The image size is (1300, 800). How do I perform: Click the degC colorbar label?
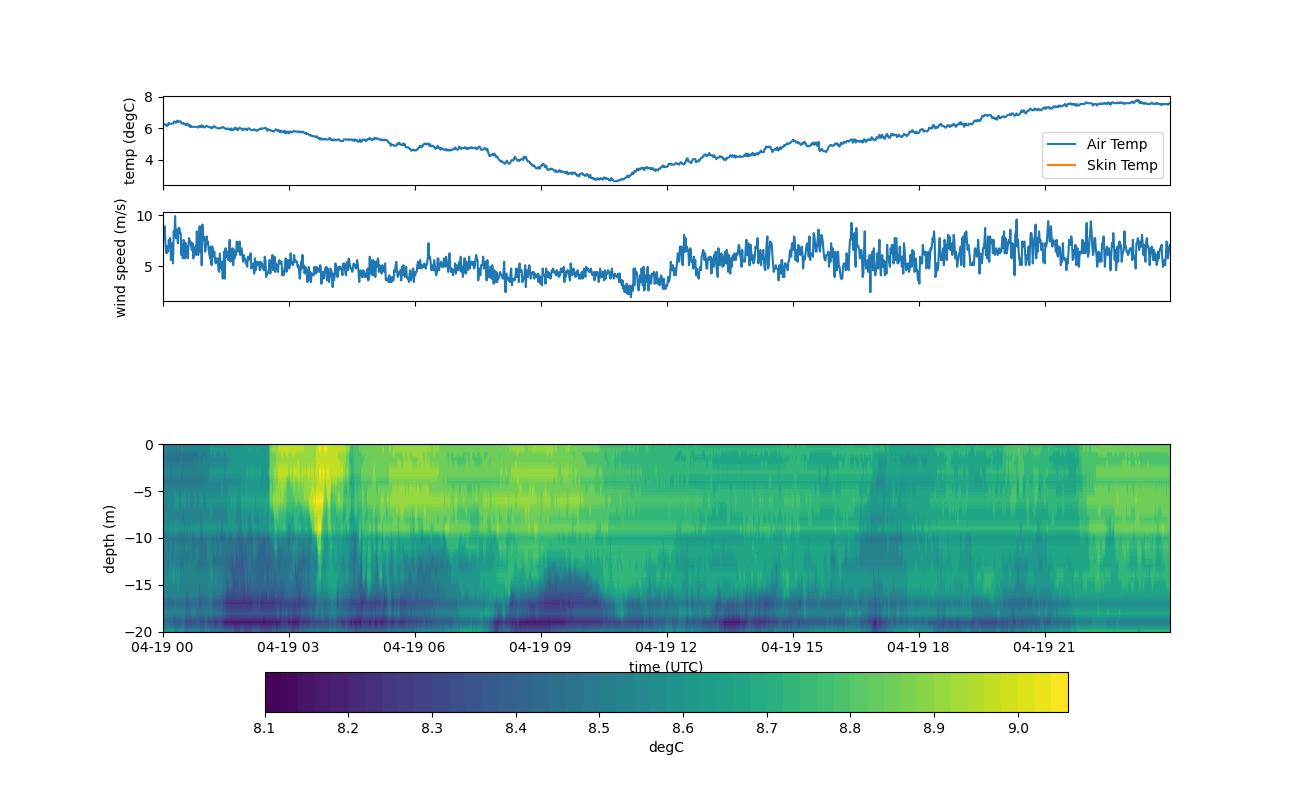666,747
